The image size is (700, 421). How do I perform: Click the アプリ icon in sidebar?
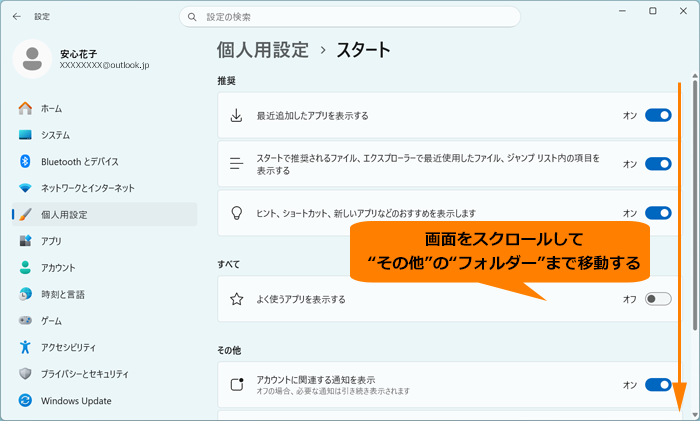click(25, 241)
